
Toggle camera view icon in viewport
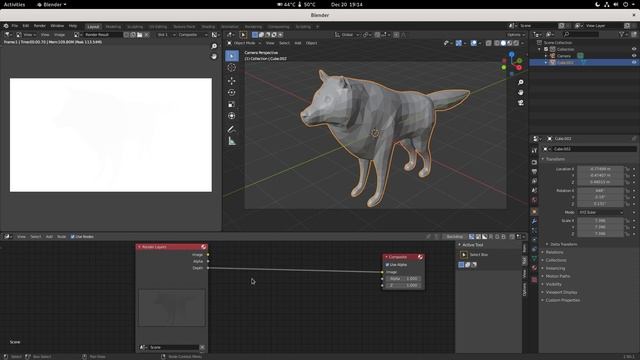pyautogui.click(x=521, y=103)
